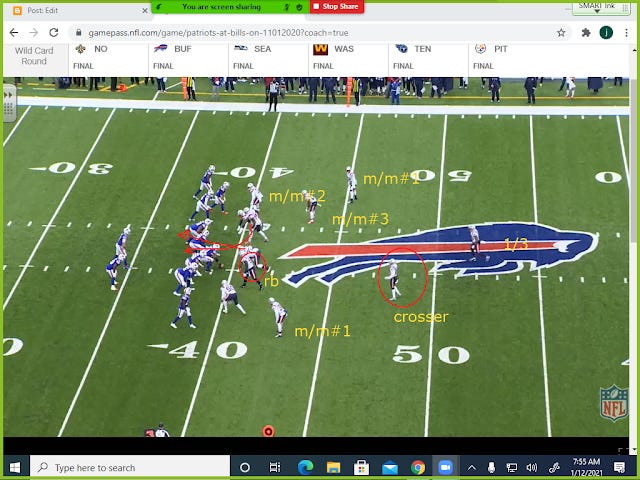Open the volume speaker tray icon
The image size is (640, 480).
click(x=532, y=467)
